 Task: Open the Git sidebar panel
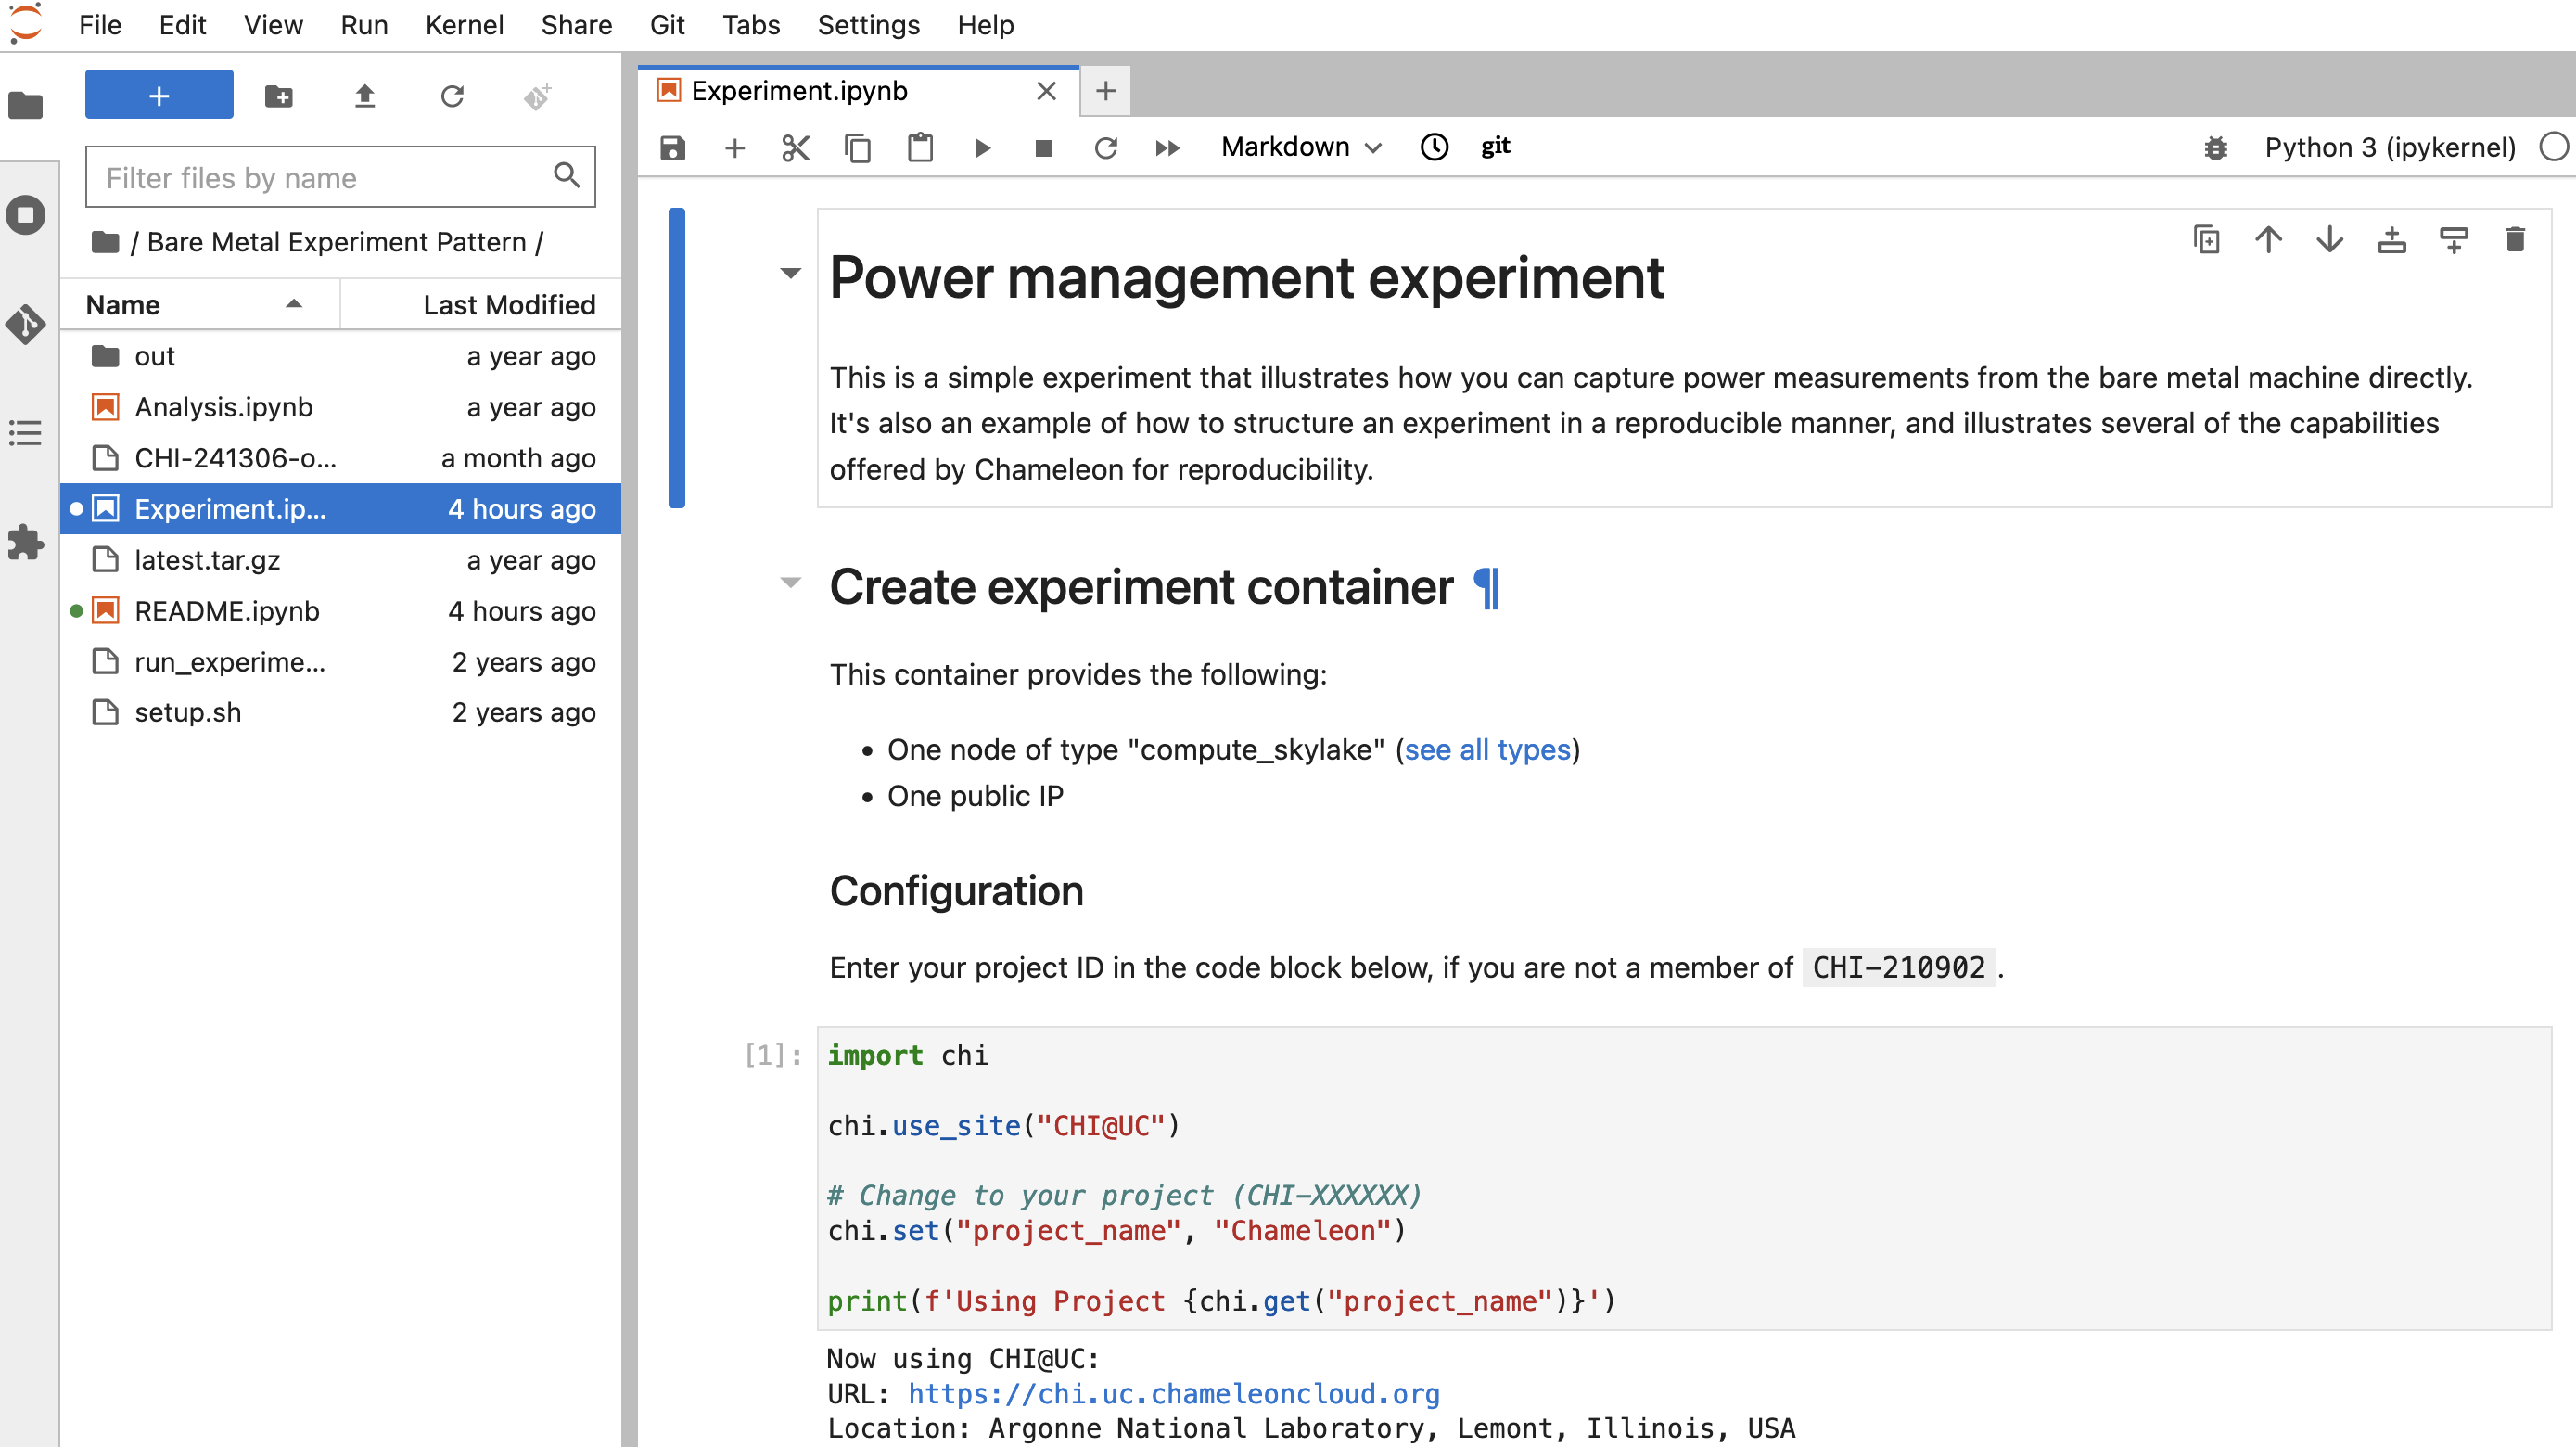(x=26, y=324)
